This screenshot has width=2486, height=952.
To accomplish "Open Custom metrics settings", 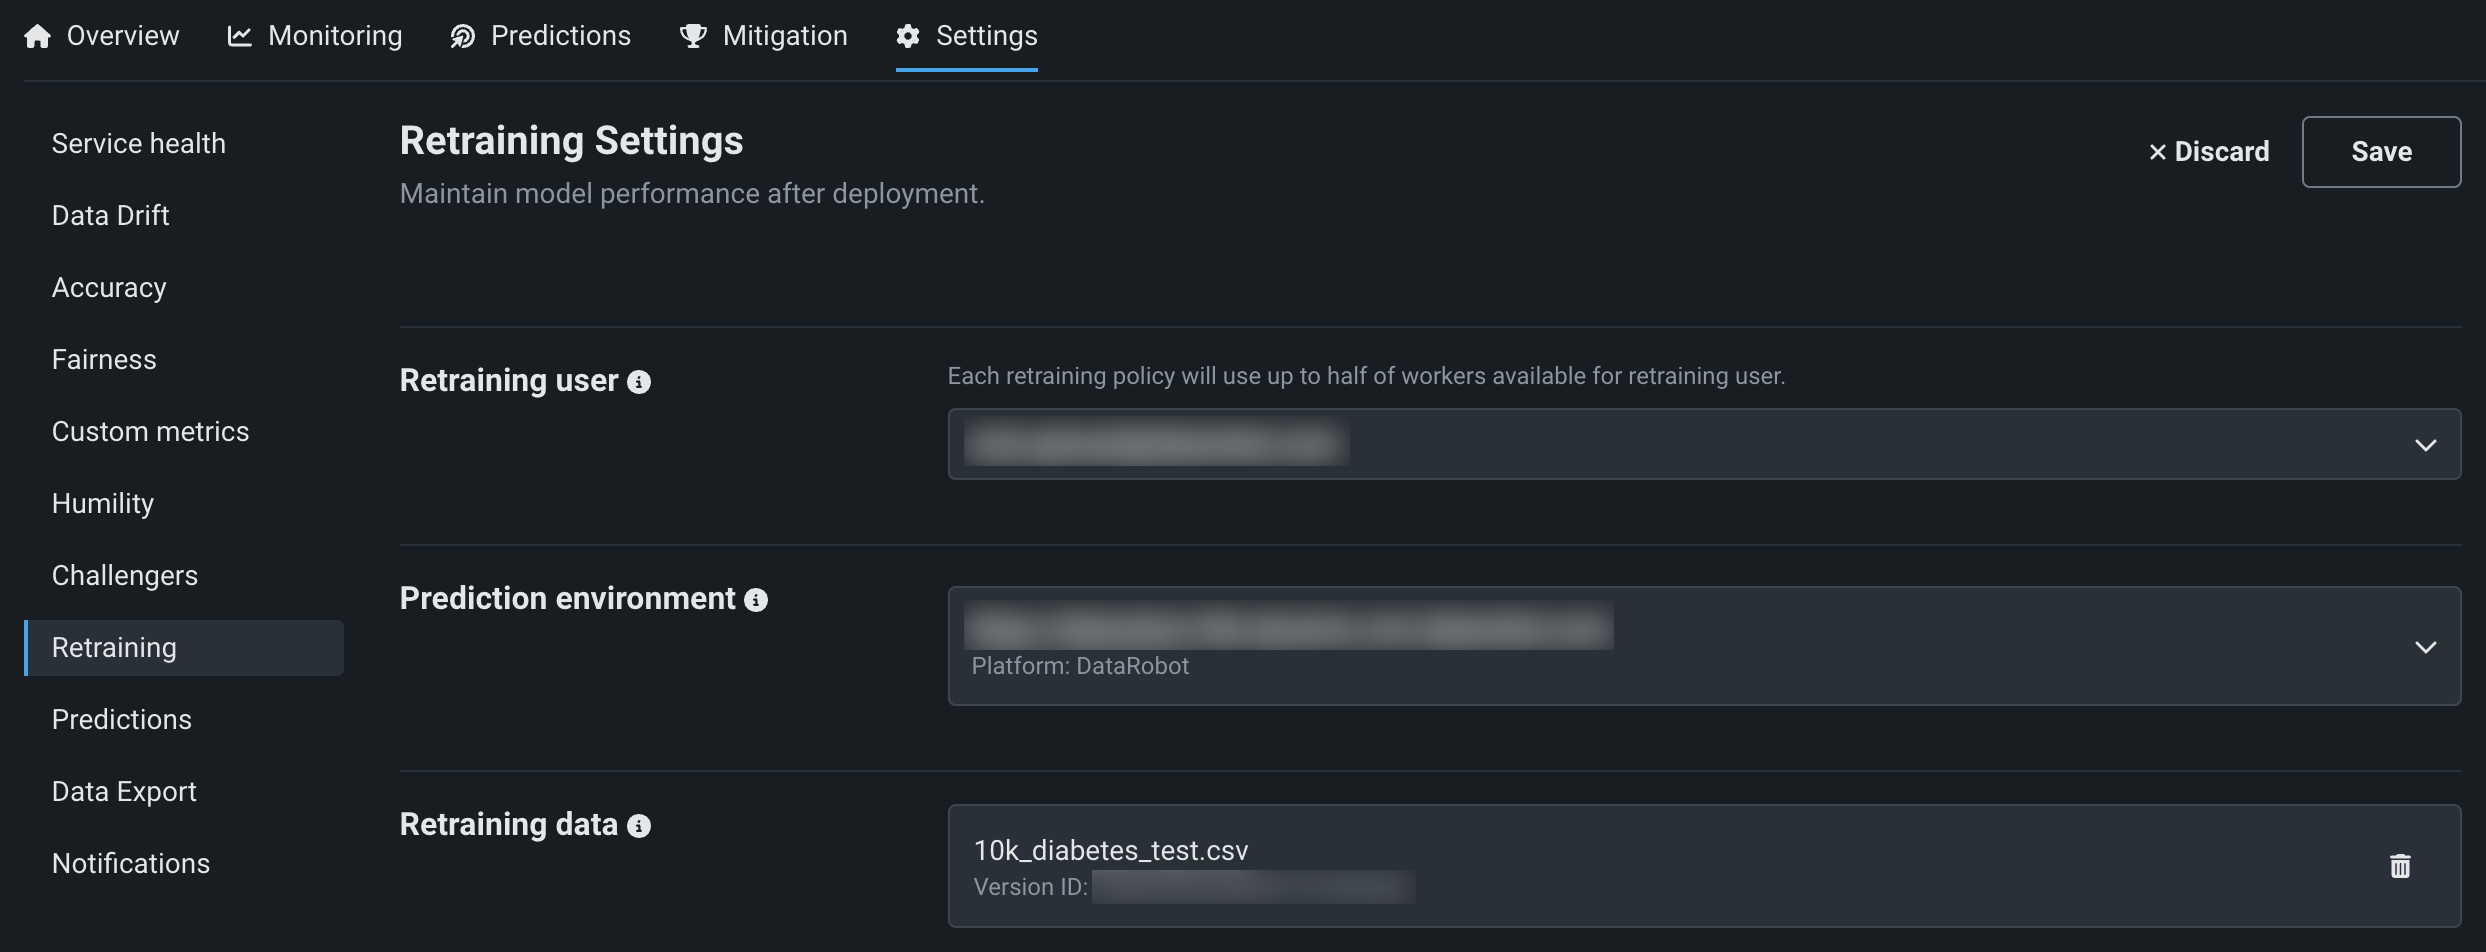I will click(x=151, y=432).
